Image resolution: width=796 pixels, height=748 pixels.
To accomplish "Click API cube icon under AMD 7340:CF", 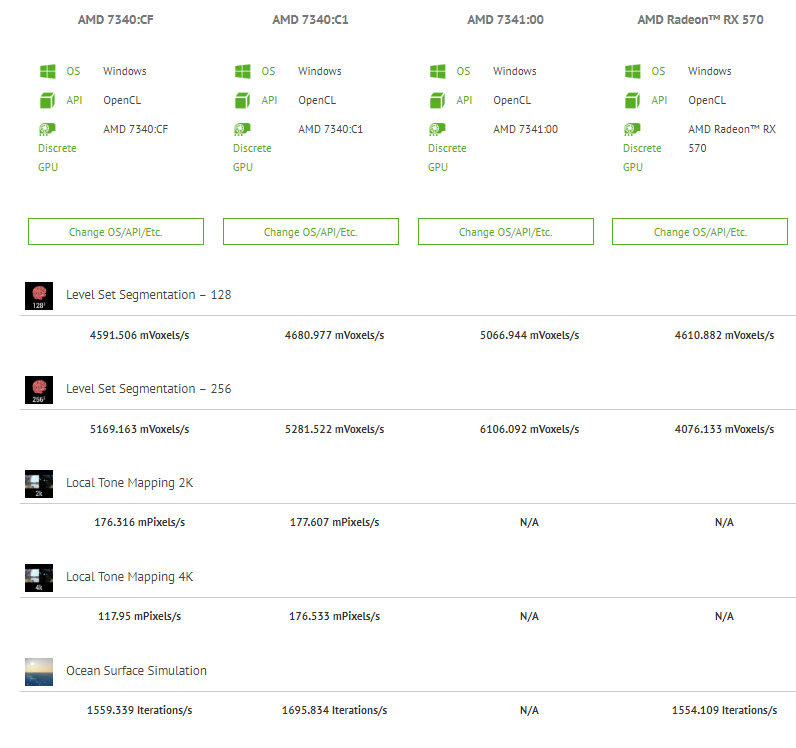I will (x=47, y=101).
